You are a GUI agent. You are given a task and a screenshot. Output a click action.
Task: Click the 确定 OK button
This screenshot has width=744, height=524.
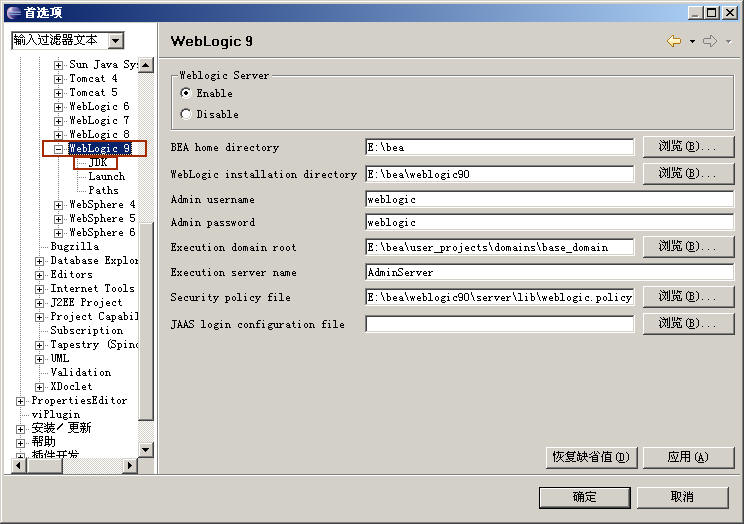point(585,497)
